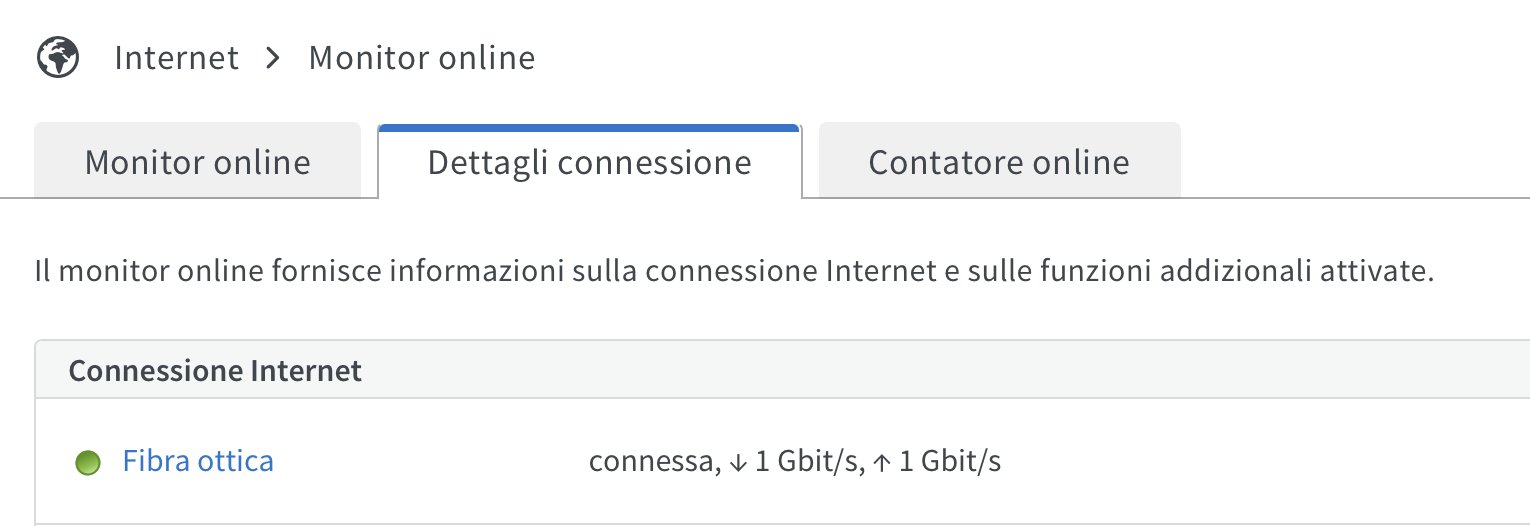Go to the Internet breadcrumb section

point(177,58)
